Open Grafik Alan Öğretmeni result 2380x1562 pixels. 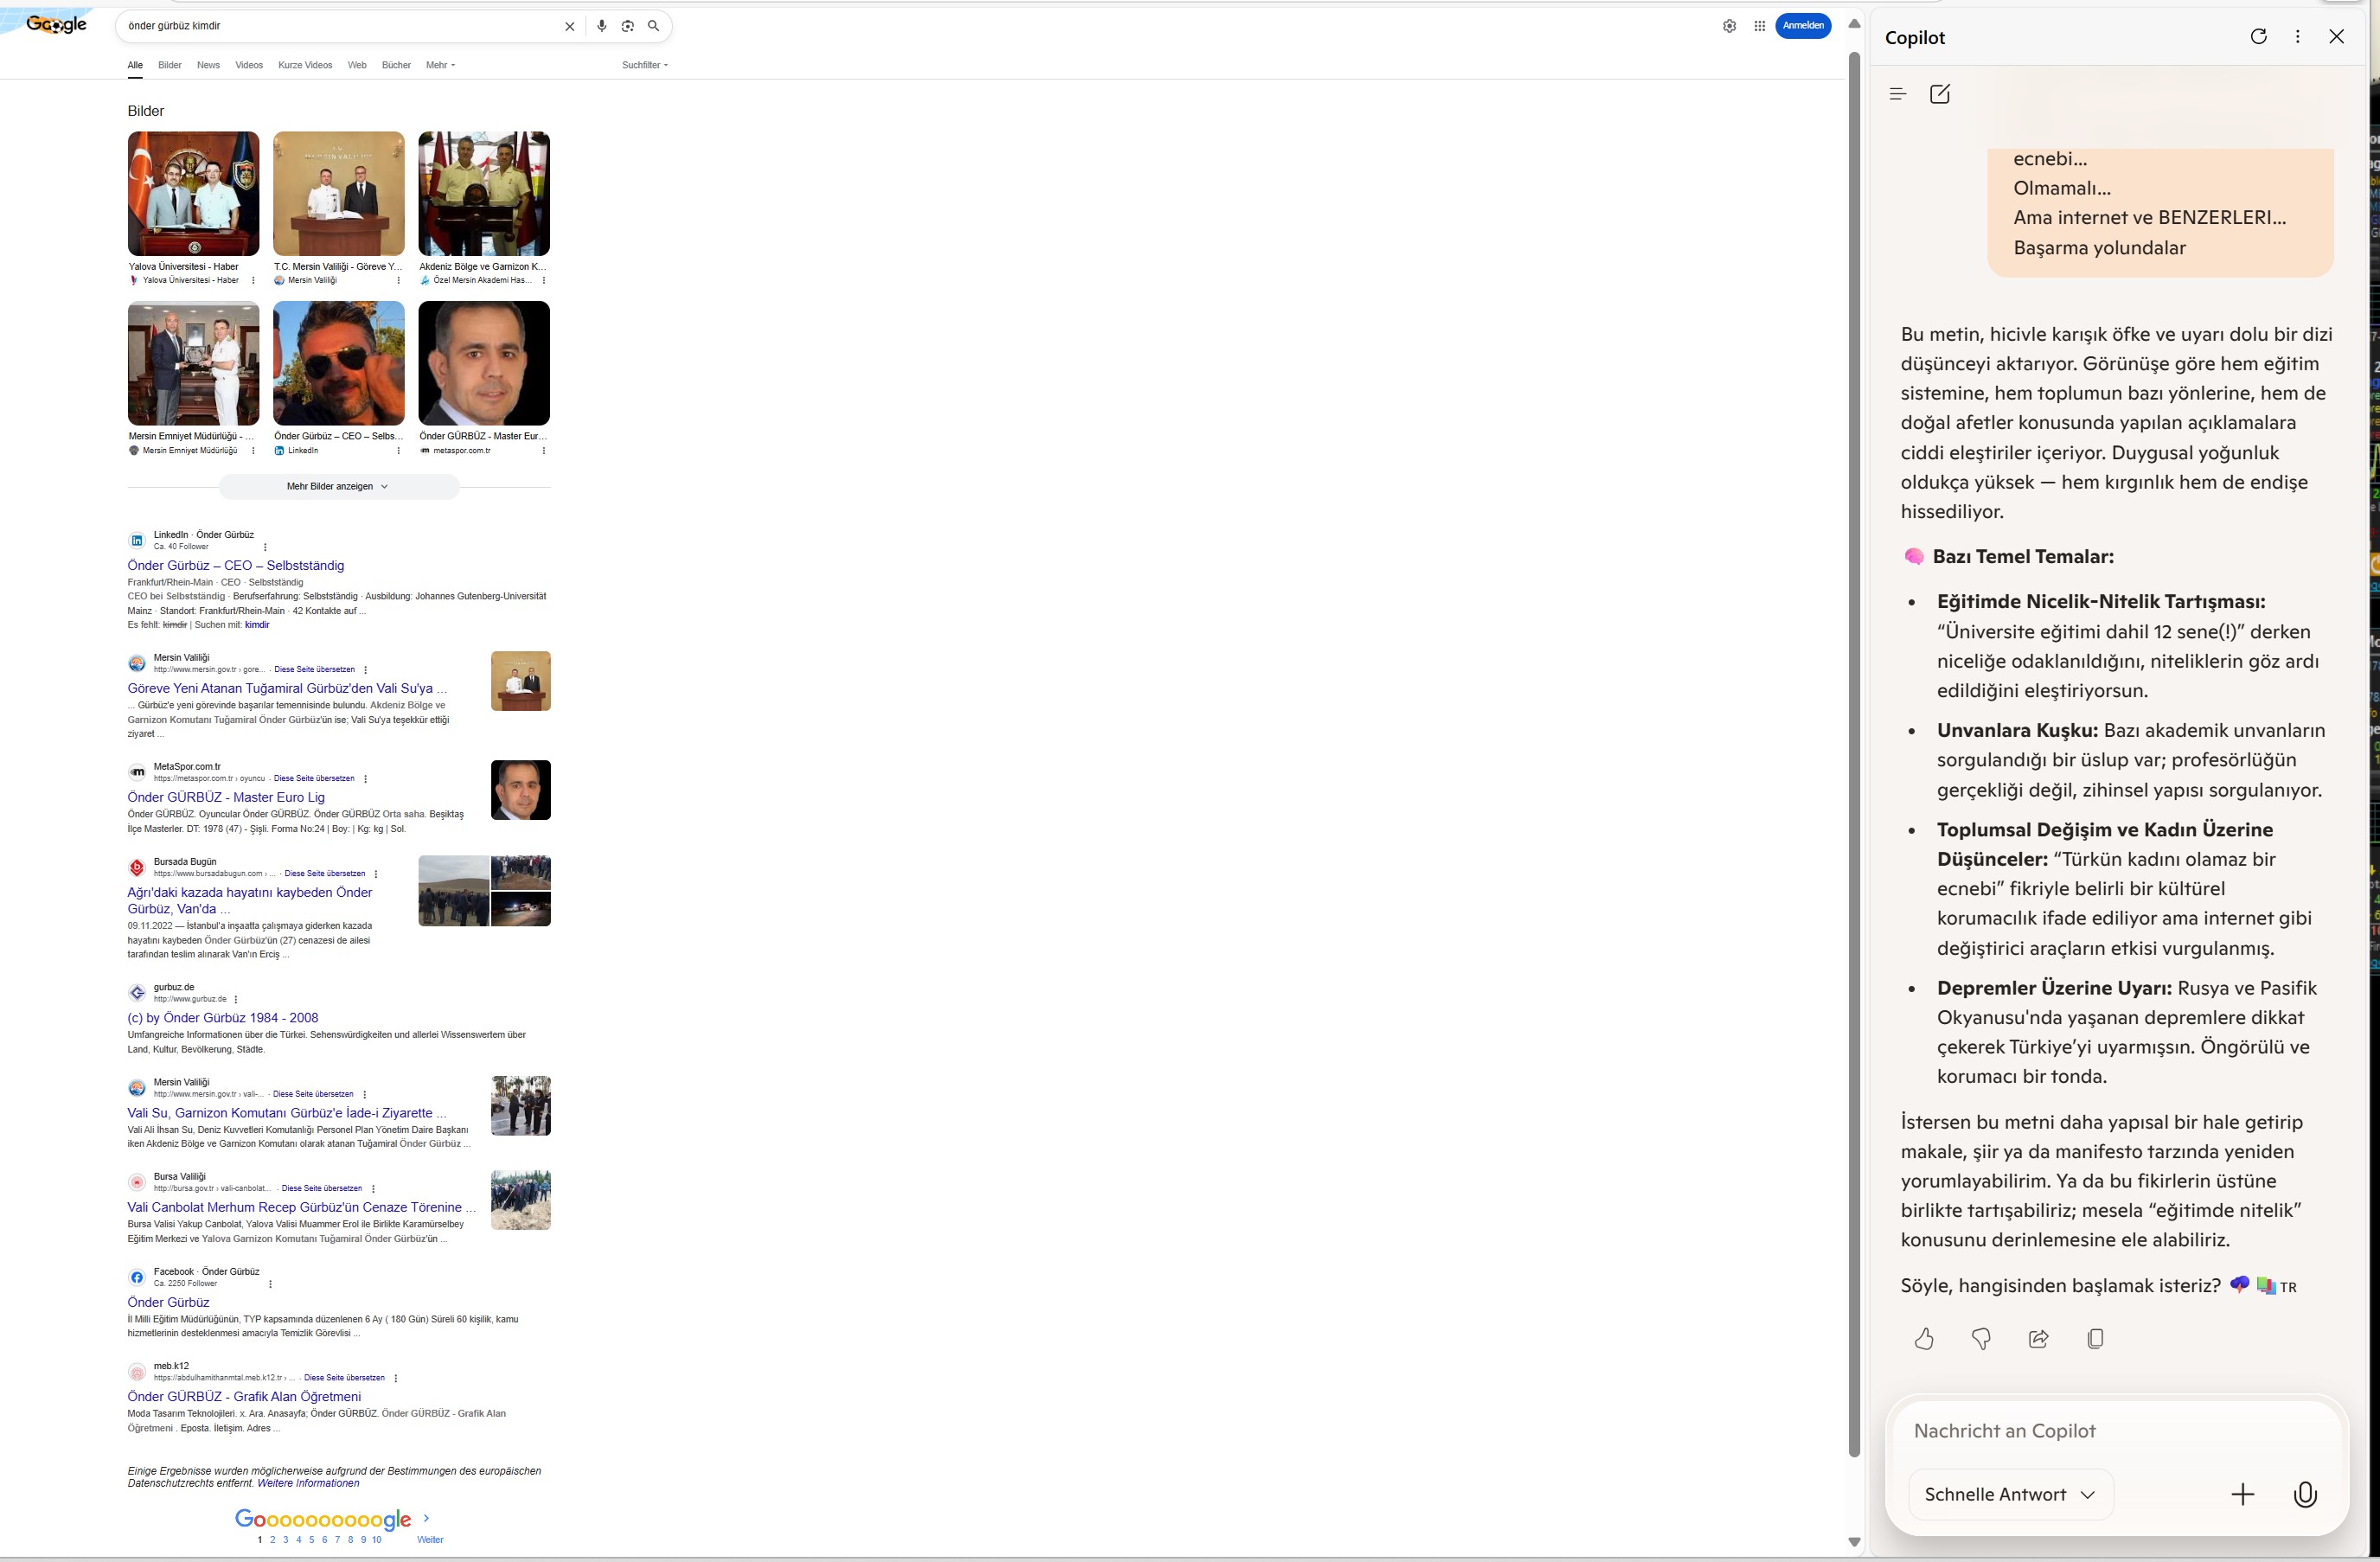244,1397
